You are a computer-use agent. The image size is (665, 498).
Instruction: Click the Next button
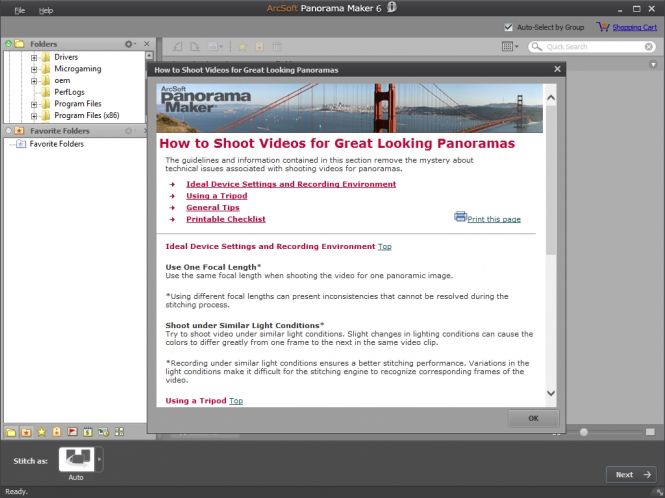[x=631, y=475]
